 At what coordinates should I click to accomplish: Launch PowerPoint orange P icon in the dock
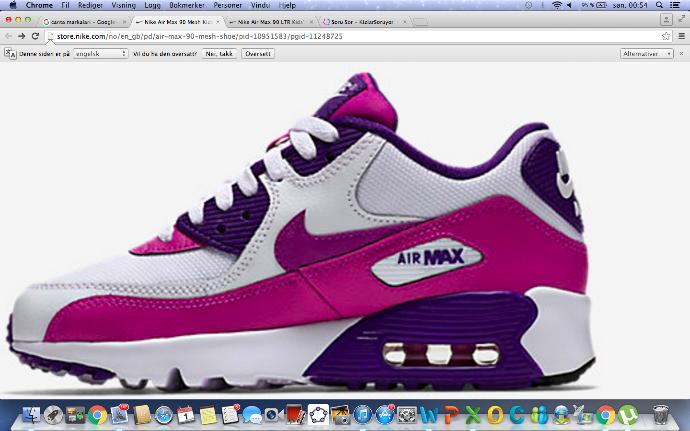[451, 415]
